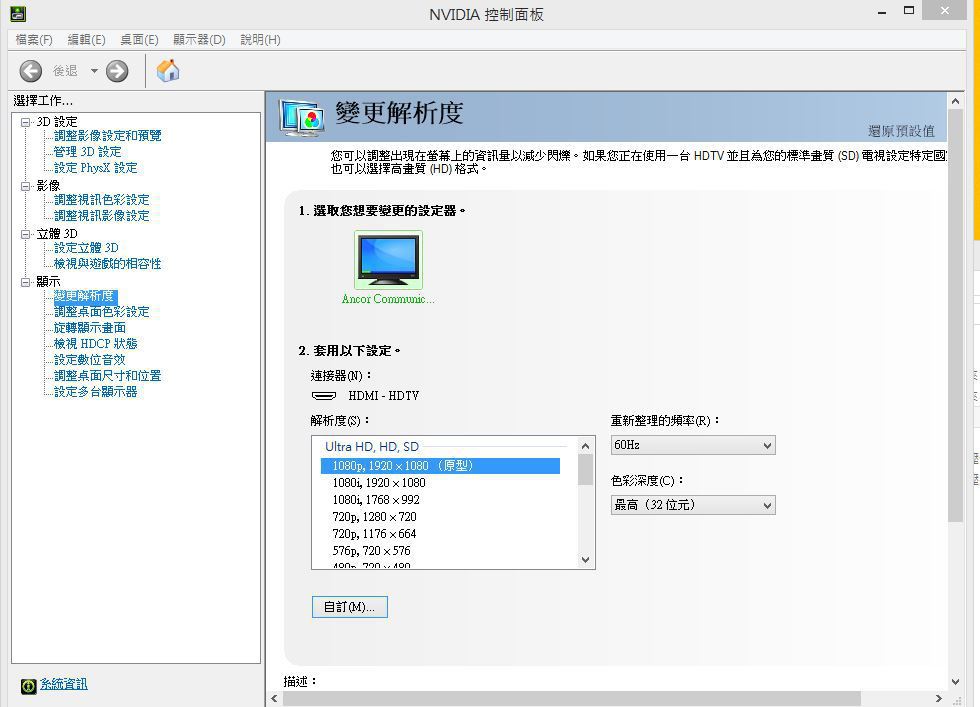
Task: Open 檢視 HDCP 狀態 in the tree
Action: [x=95, y=344]
